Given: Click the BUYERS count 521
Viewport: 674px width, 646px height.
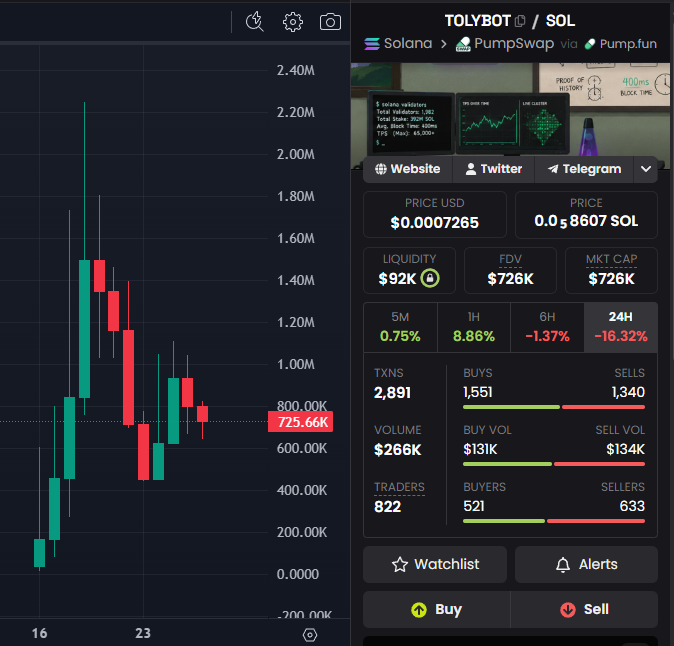Looking at the screenshot, I should coord(474,506).
